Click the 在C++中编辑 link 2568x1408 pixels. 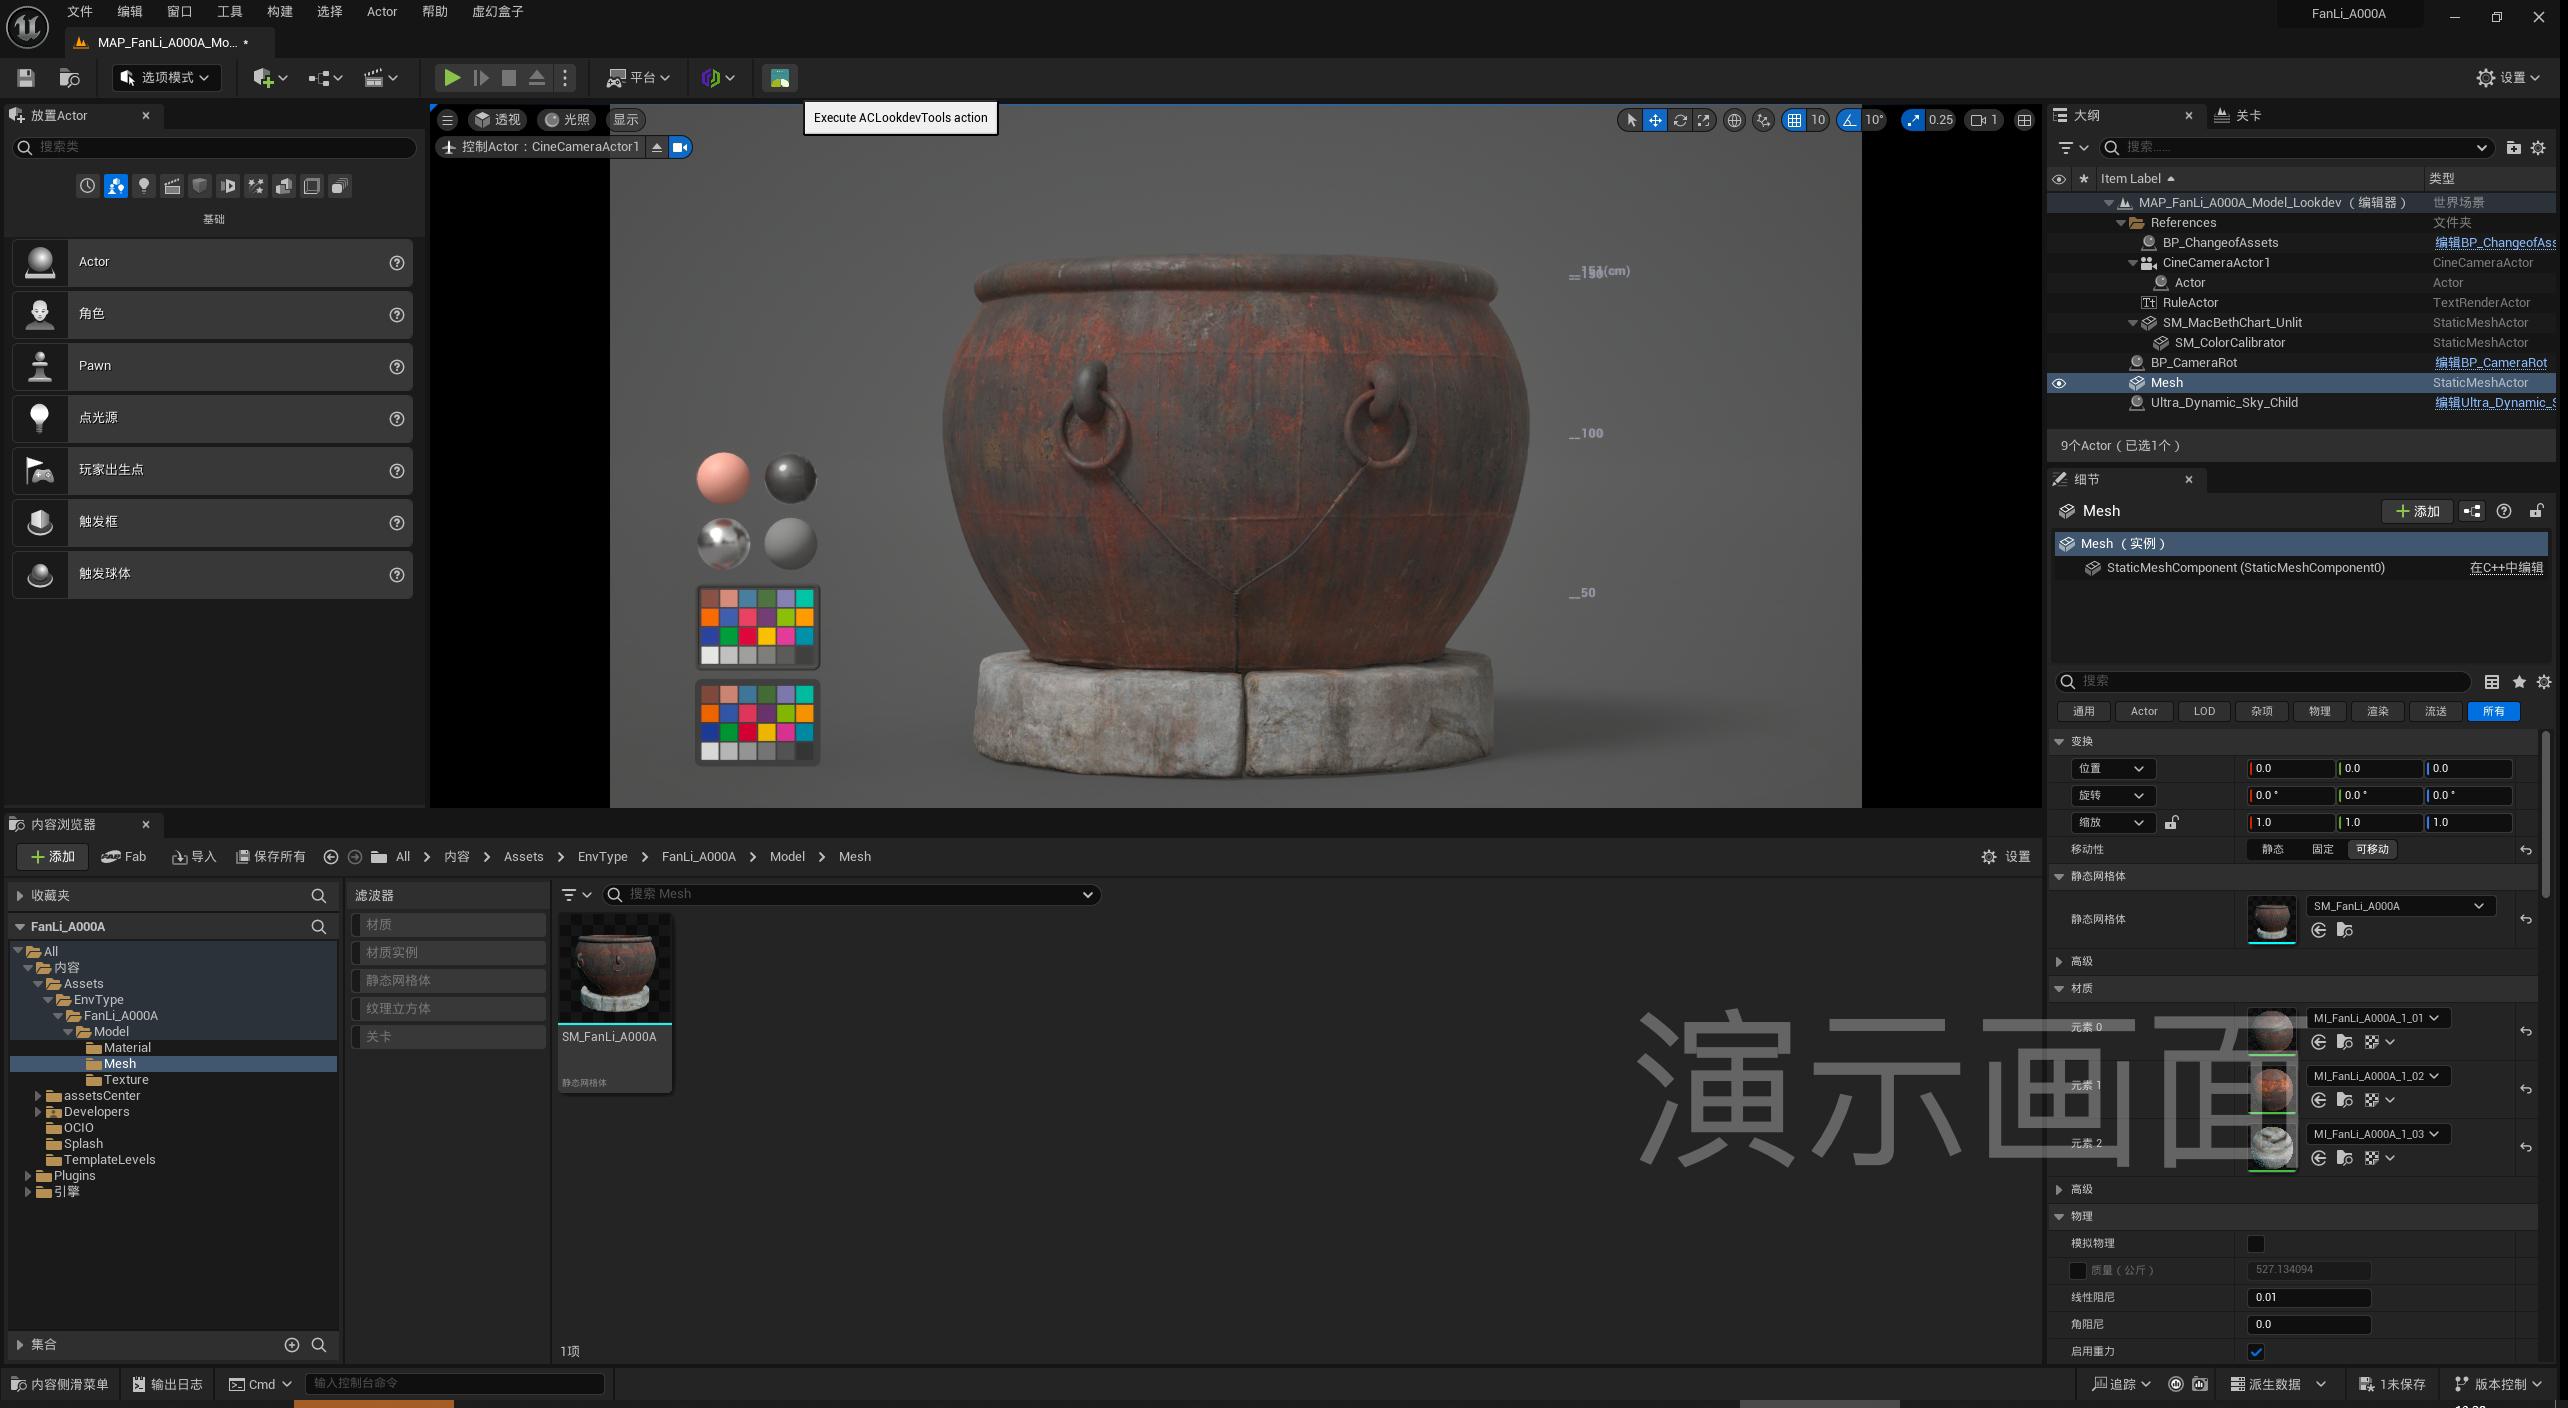2506,568
